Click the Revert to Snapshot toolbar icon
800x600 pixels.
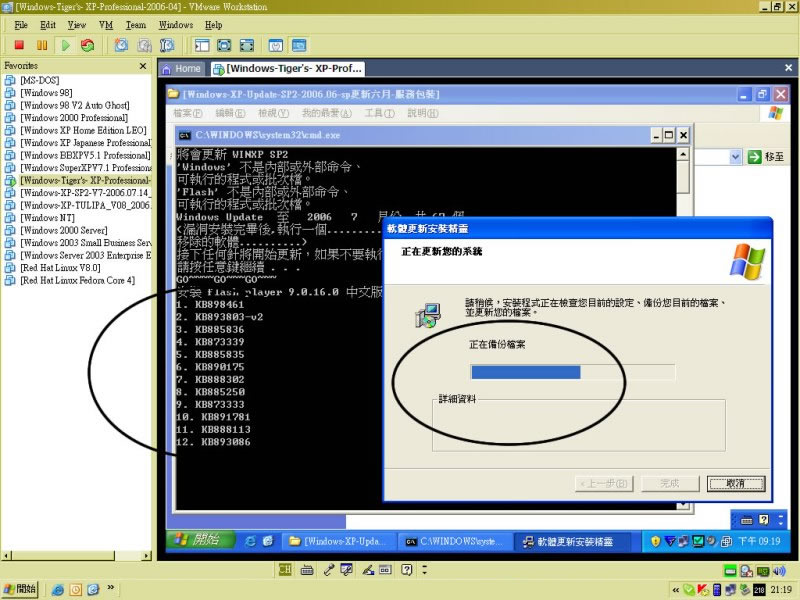pos(144,45)
